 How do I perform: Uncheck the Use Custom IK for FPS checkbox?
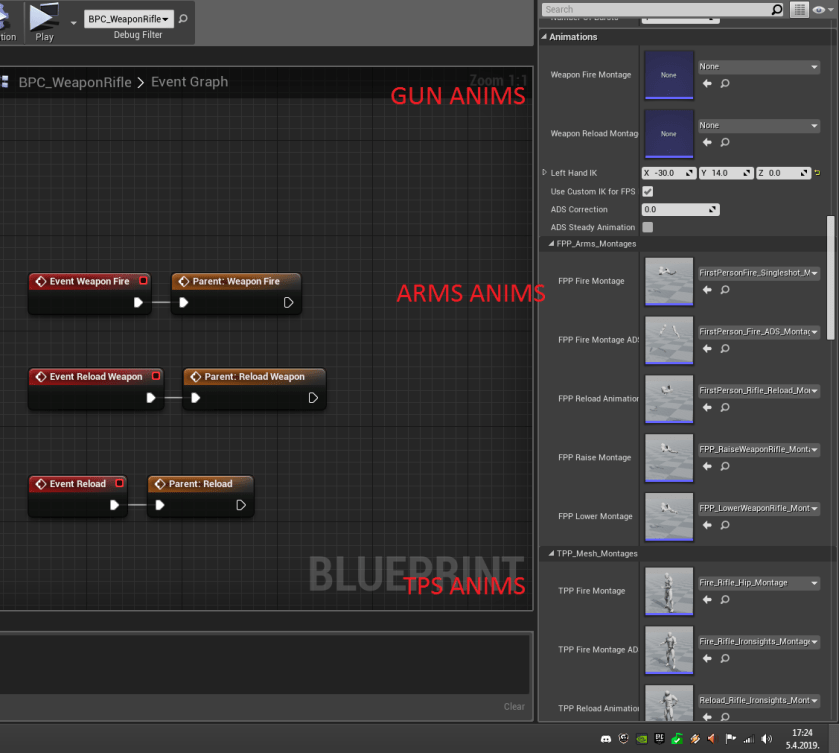[647, 191]
